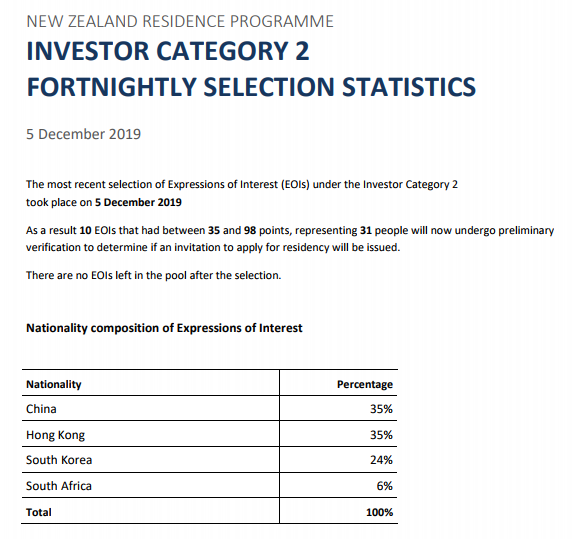The image size is (573, 539).
Task: Click the Percentage column header
Action: click(x=365, y=384)
